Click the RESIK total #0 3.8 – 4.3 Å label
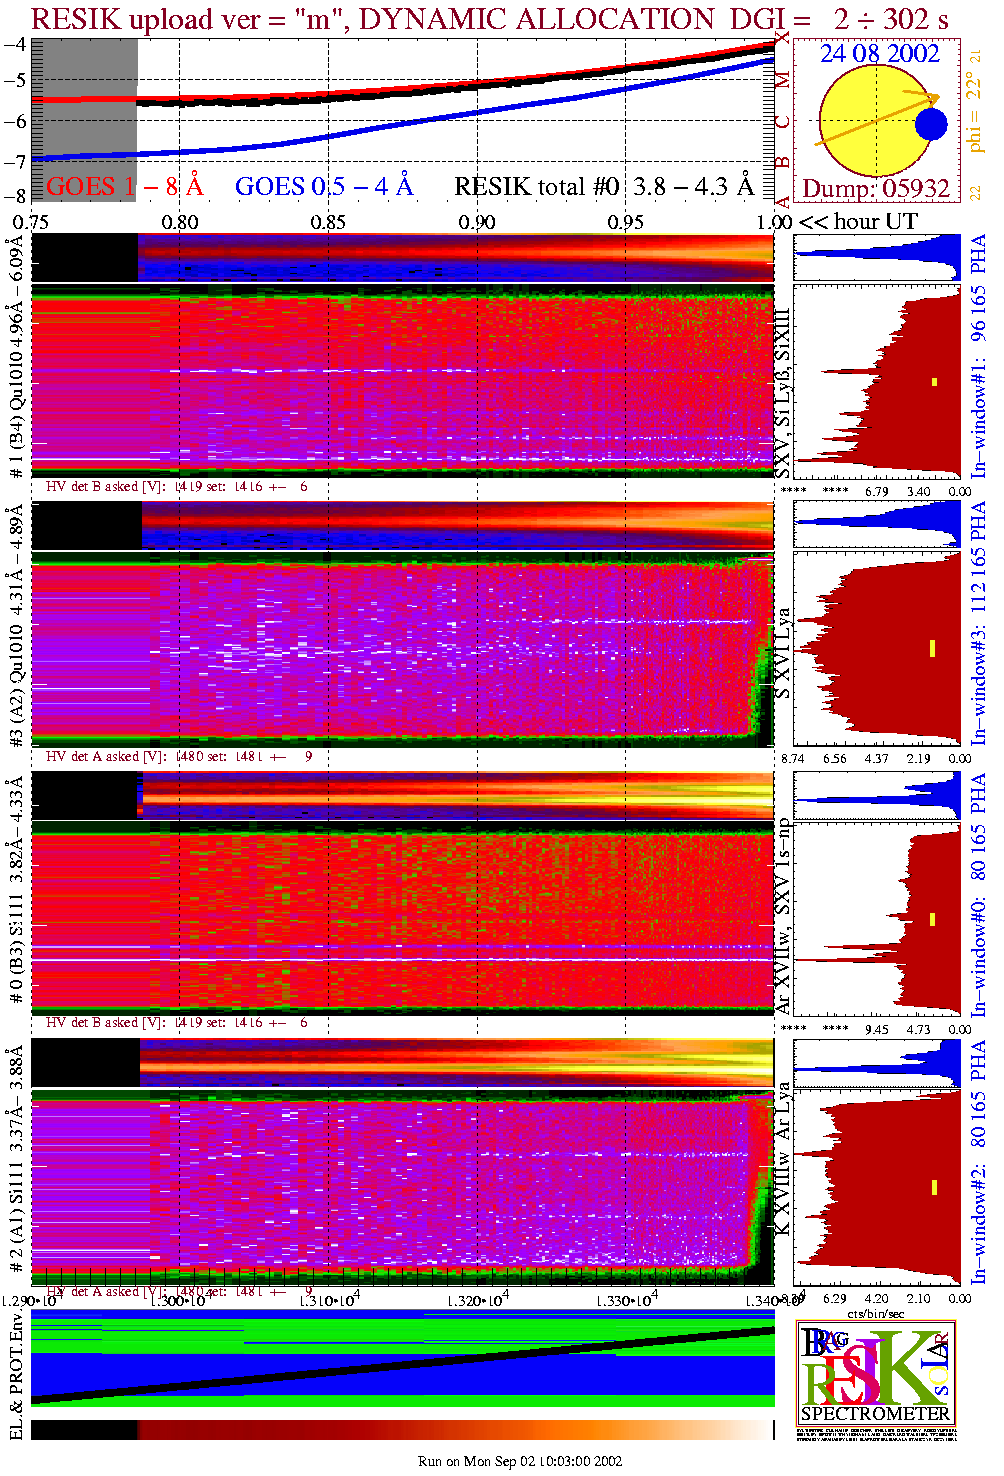Screen dimensions: 1004x1476 click(x=603, y=187)
